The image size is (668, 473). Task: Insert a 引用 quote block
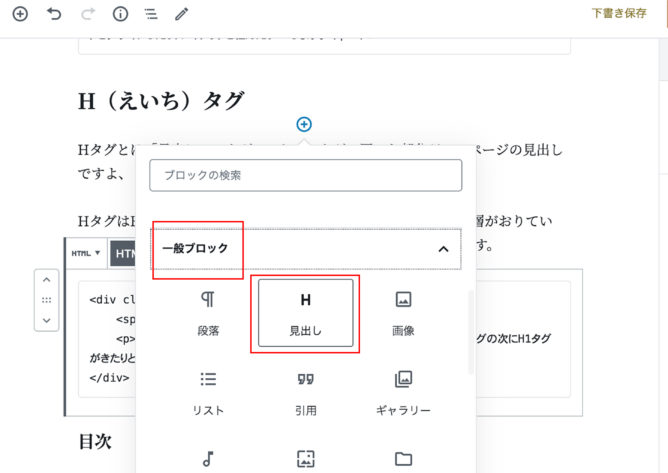tap(305, 393)
